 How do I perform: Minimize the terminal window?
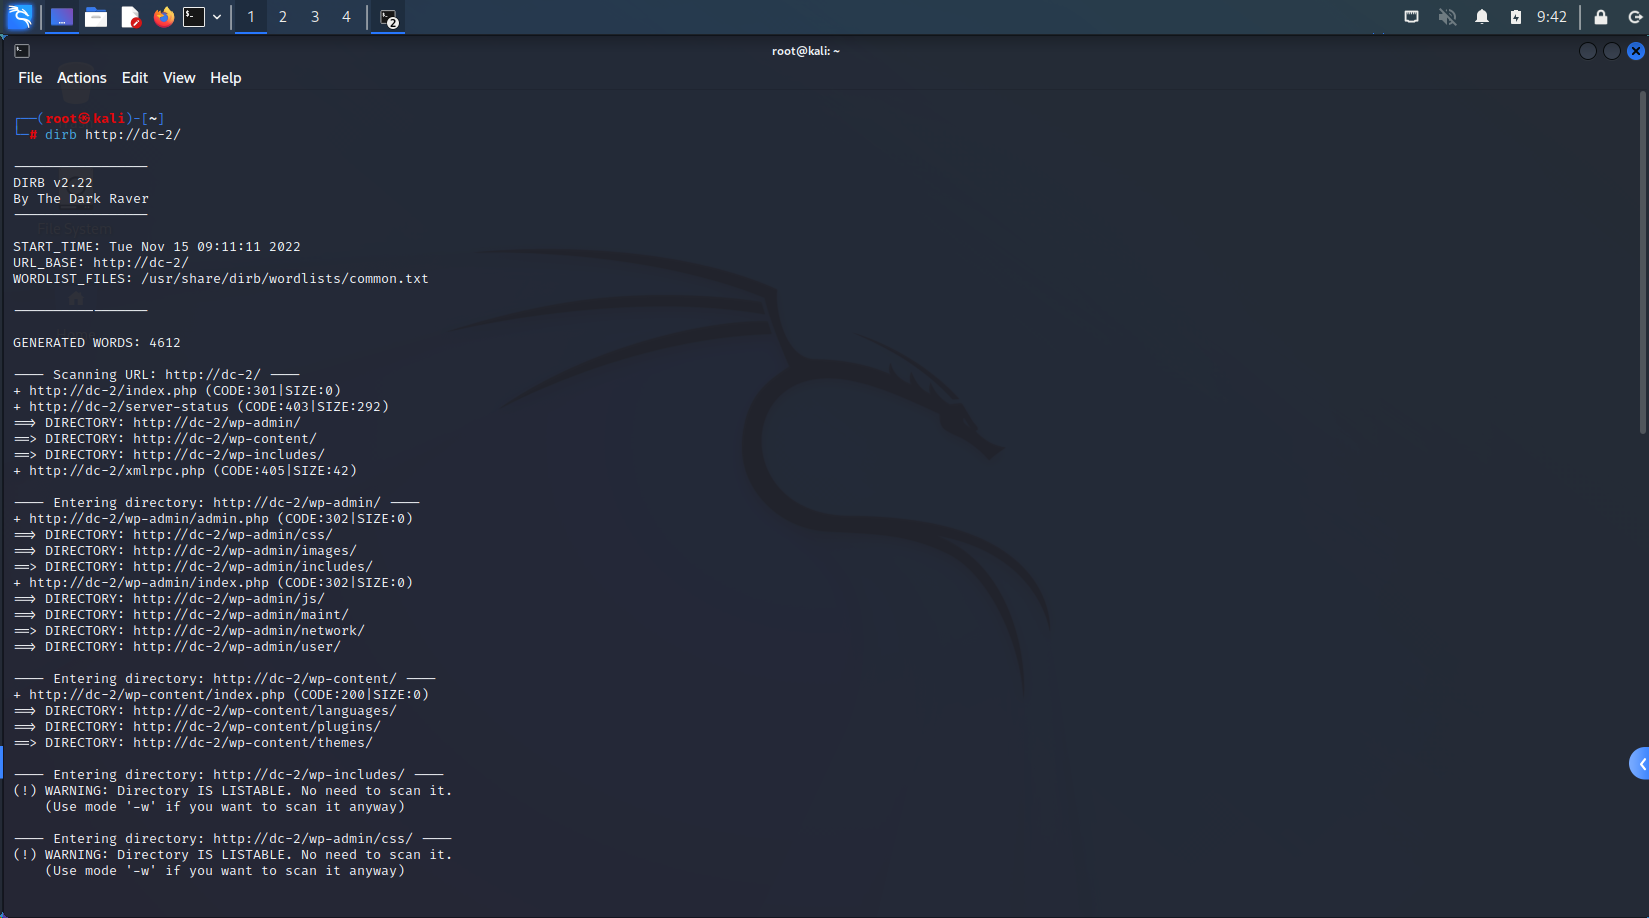(1588, 51)
